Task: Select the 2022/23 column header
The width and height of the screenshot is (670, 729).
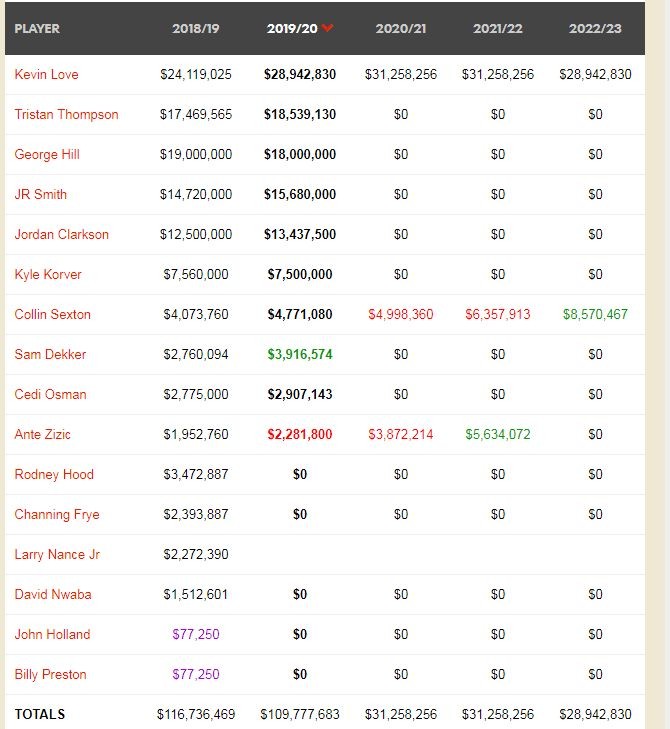Action: pyautogui.click(x=595, y=28)
